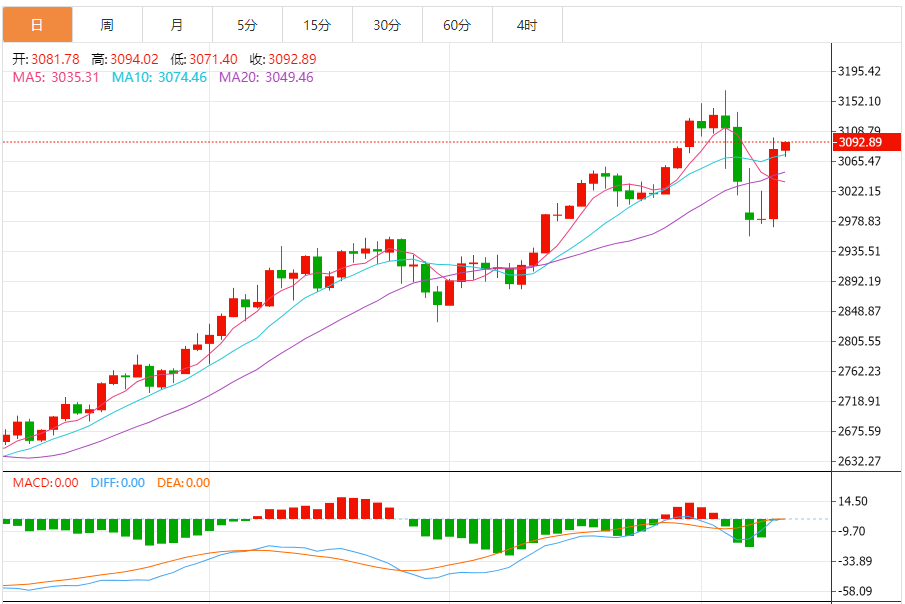
Task: Open the 30分 chart tab
Action: [387, 25]
